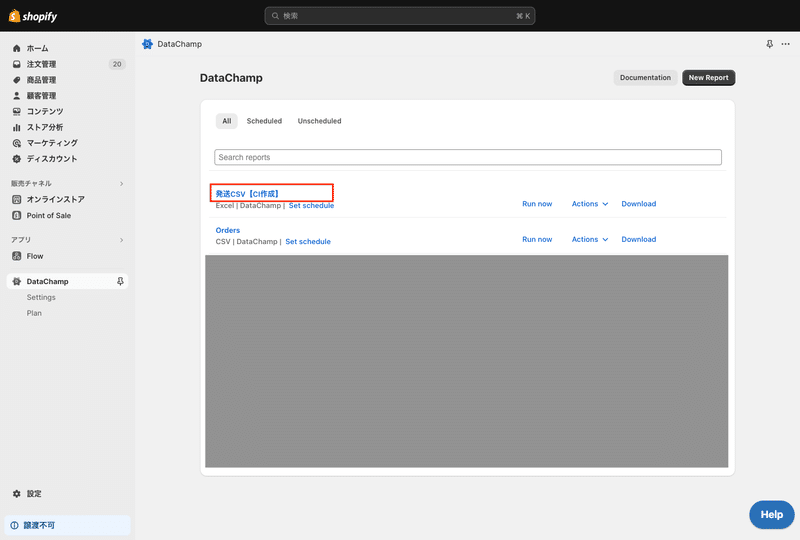Click the 20 badge beside 注文管理
800x540 pixels.
[x=117, y=64]
